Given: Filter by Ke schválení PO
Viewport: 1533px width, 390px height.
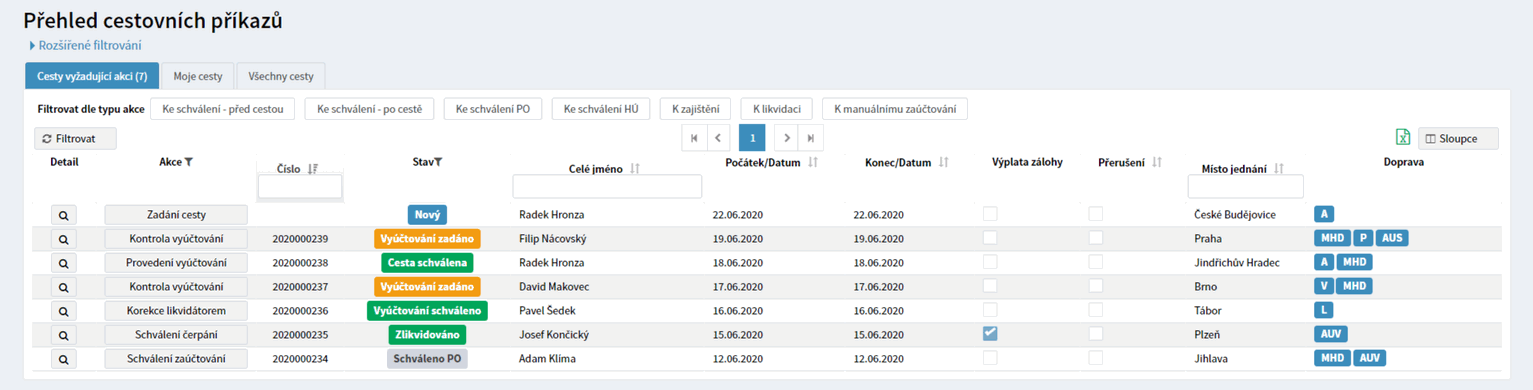Looking at the screenshot, I should [x=493, y=109].
